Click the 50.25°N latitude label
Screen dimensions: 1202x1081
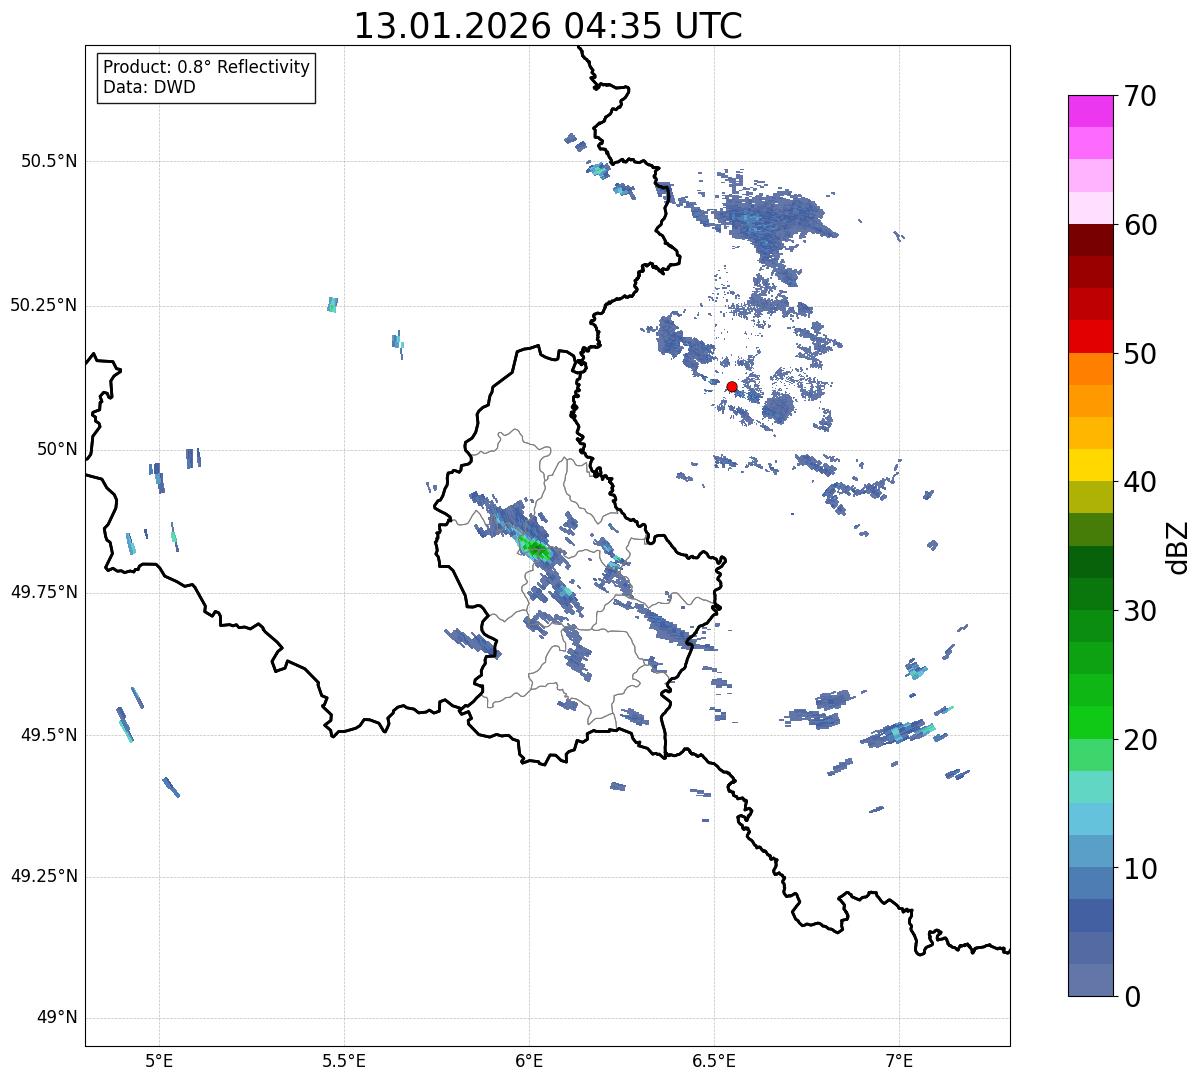(x=43, y=305)
